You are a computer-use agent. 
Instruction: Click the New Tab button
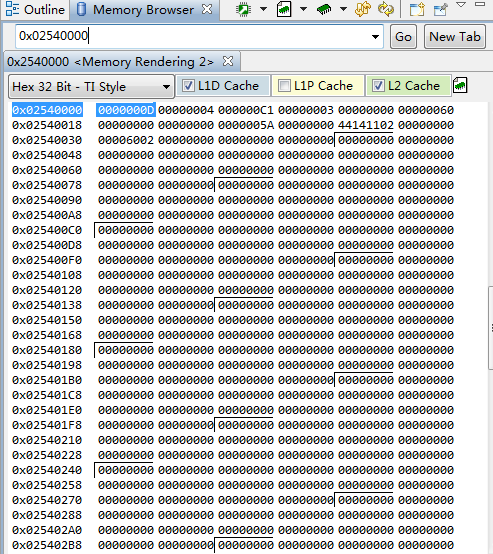(x=455, y=37)
